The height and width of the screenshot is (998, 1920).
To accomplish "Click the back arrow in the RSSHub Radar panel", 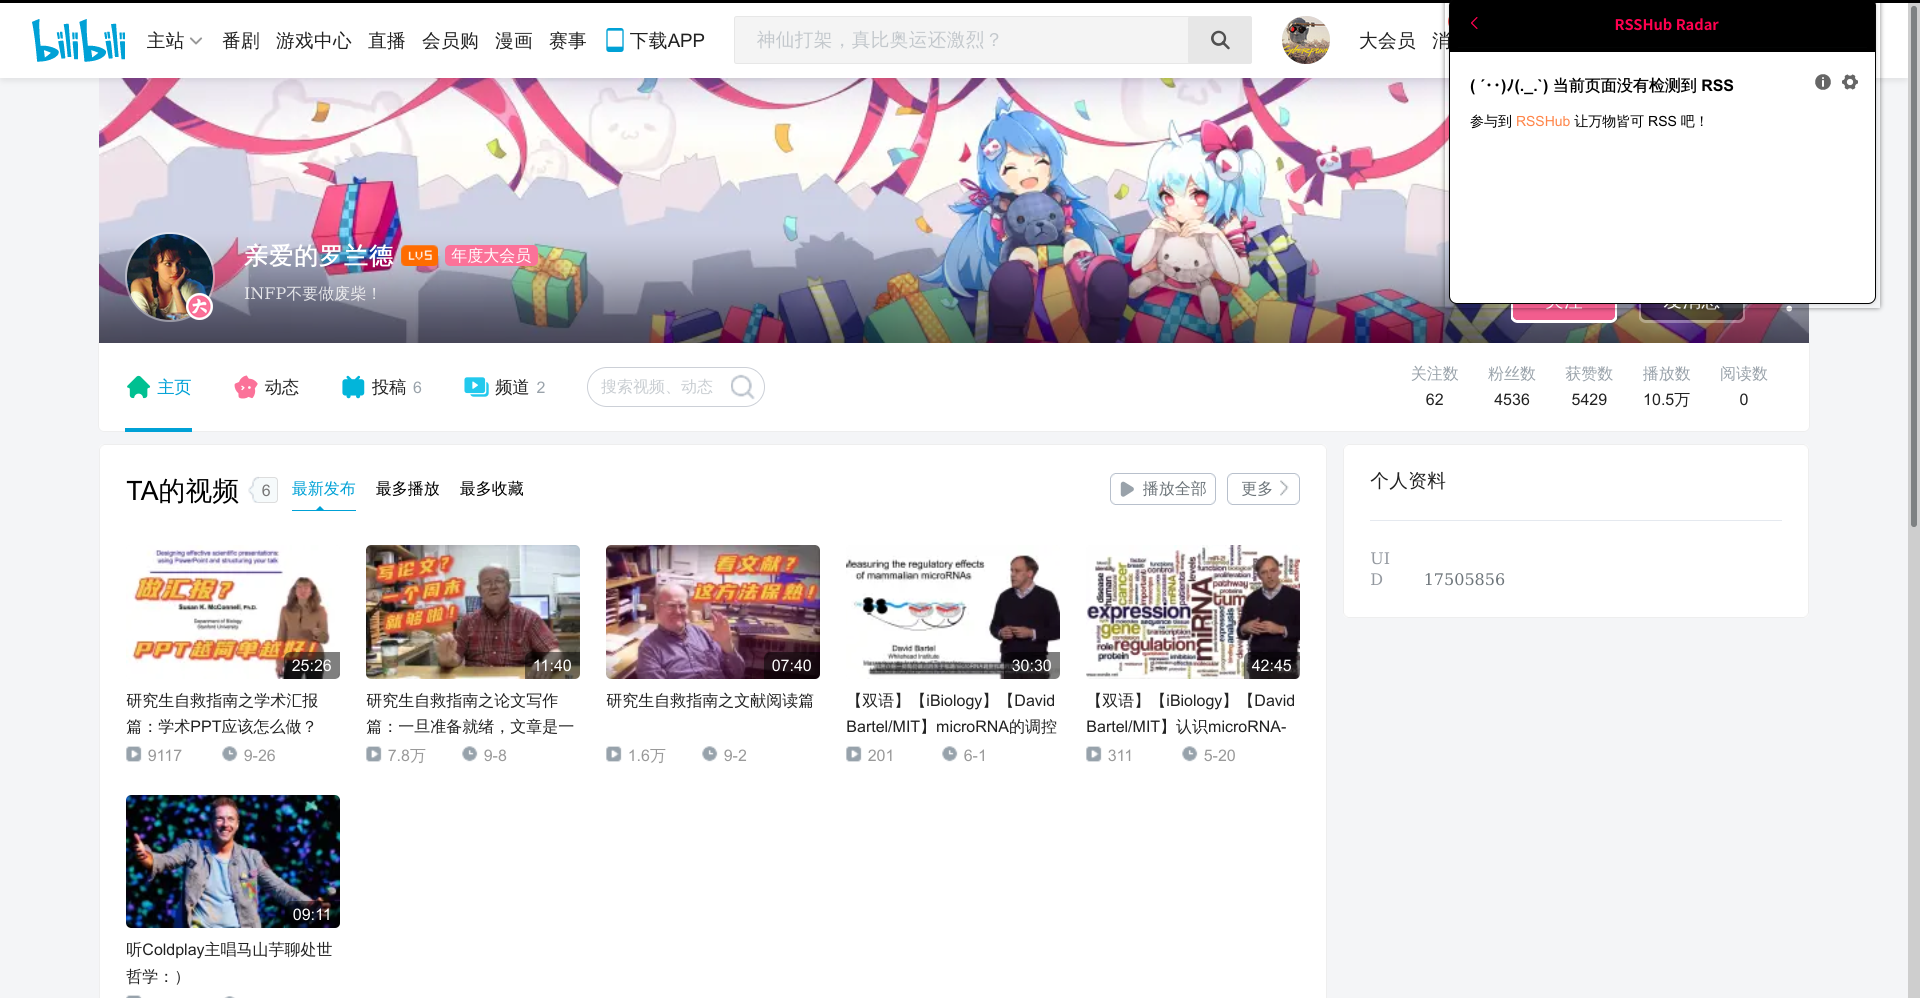I will click(x=1476, y=23).
